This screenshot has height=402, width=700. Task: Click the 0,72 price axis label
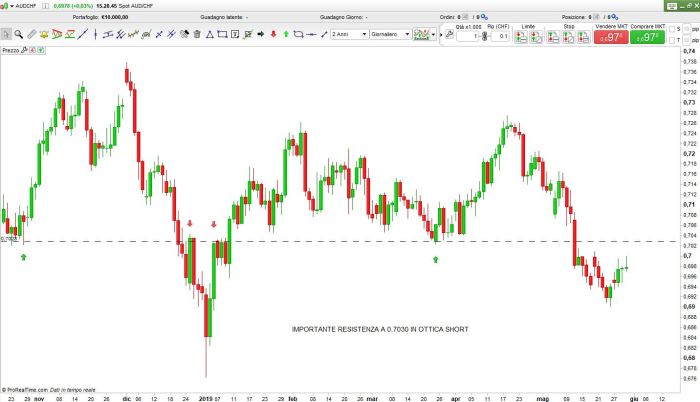click(689, 154)
